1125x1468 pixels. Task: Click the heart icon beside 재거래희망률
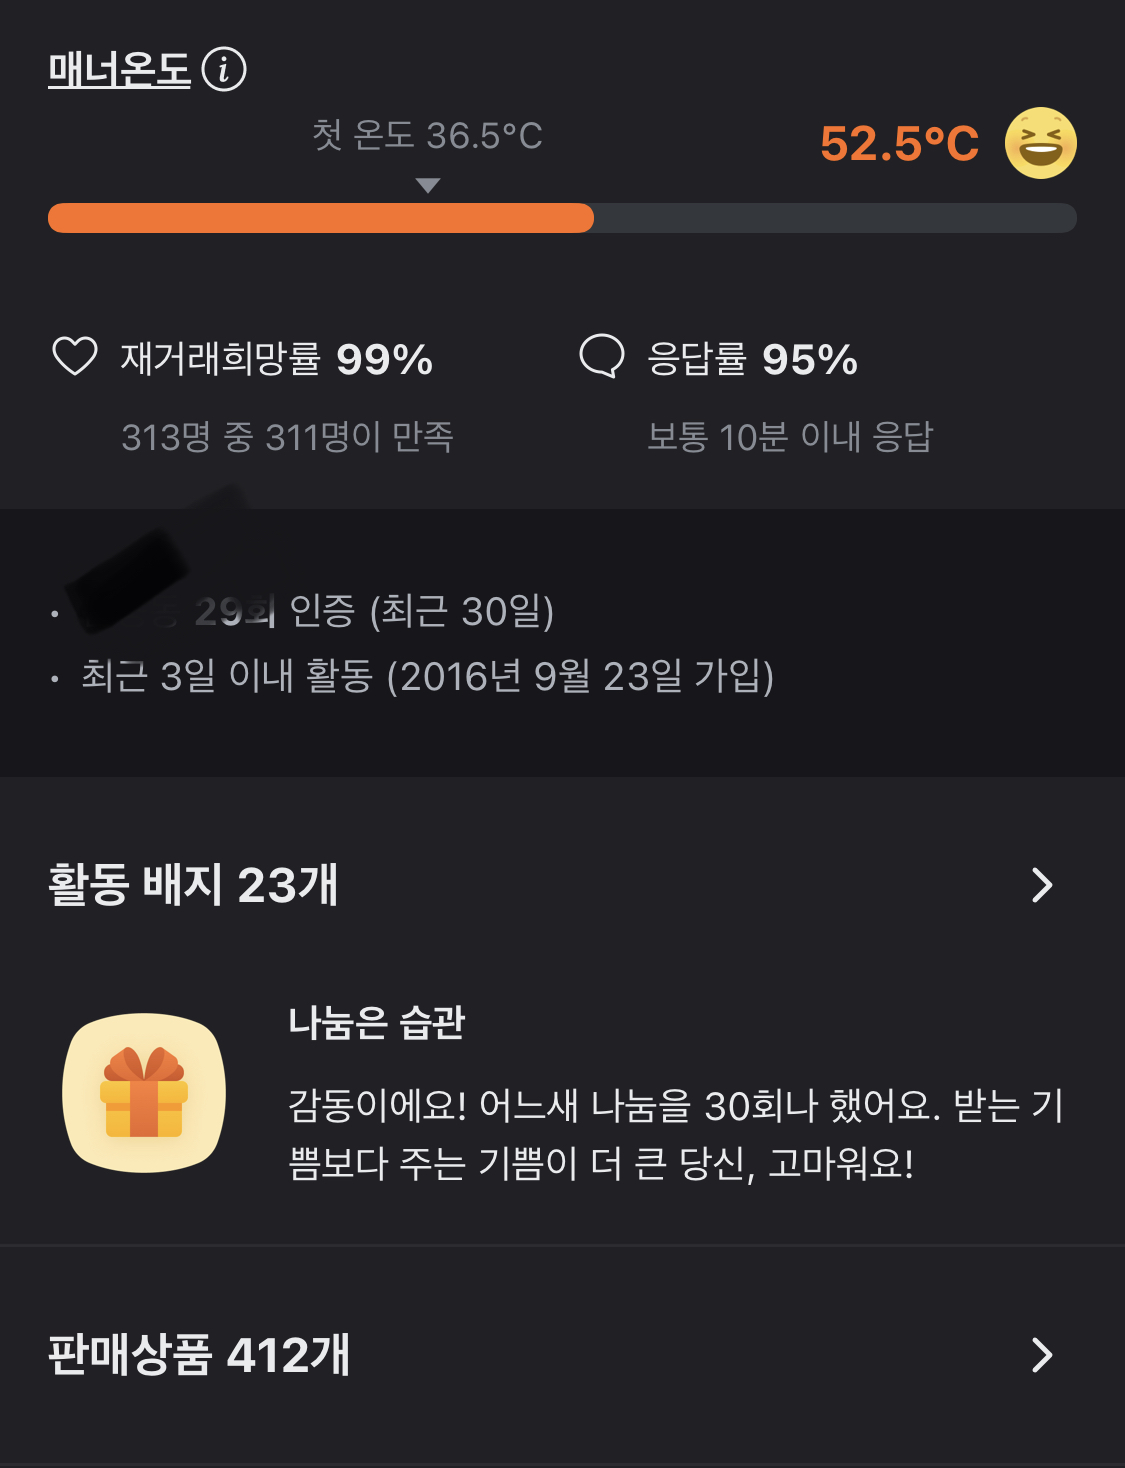(75, 357)
